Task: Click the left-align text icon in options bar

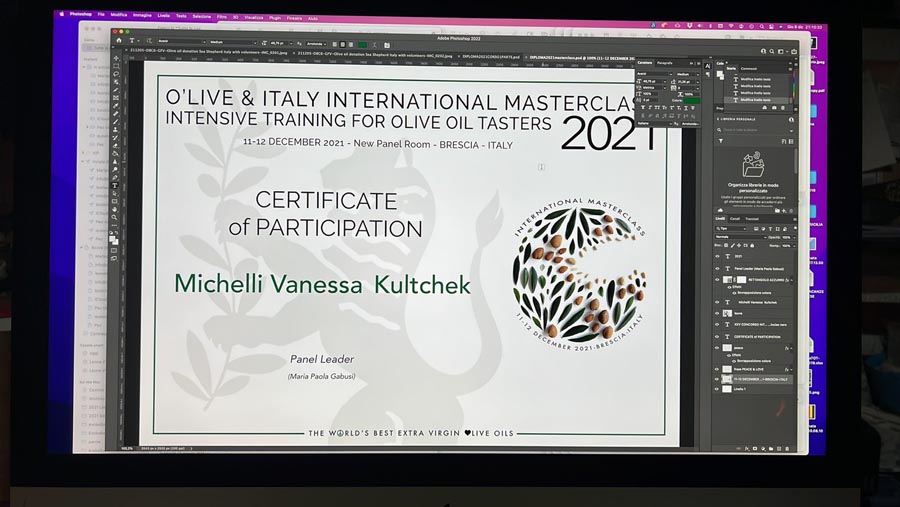Action: click(x=335, y=44)
